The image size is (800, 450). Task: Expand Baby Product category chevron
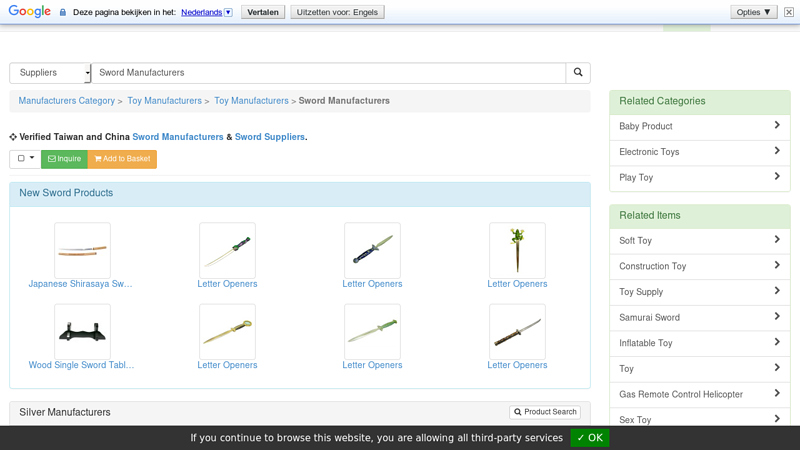tap(777, 125)
